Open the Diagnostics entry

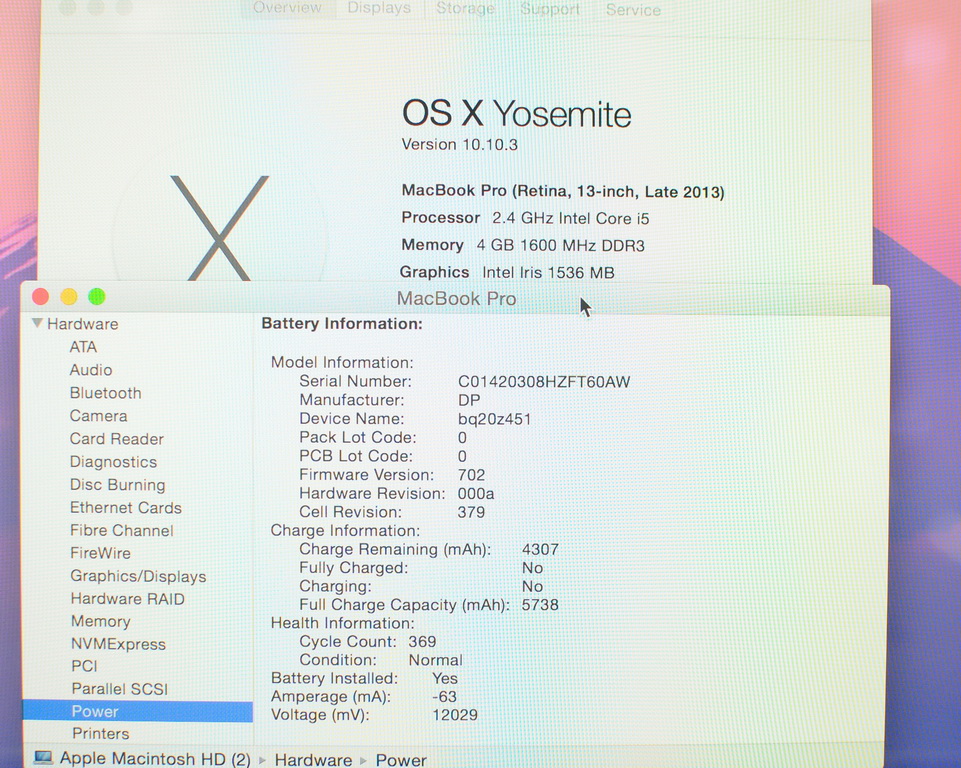pos(113,462)
